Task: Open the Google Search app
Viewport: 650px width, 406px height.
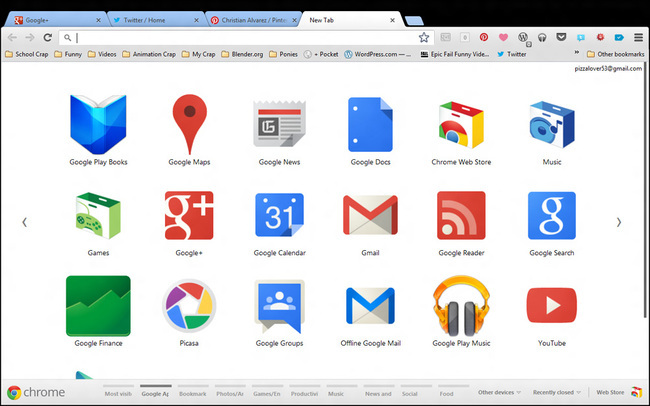Action: click(552, 215)
